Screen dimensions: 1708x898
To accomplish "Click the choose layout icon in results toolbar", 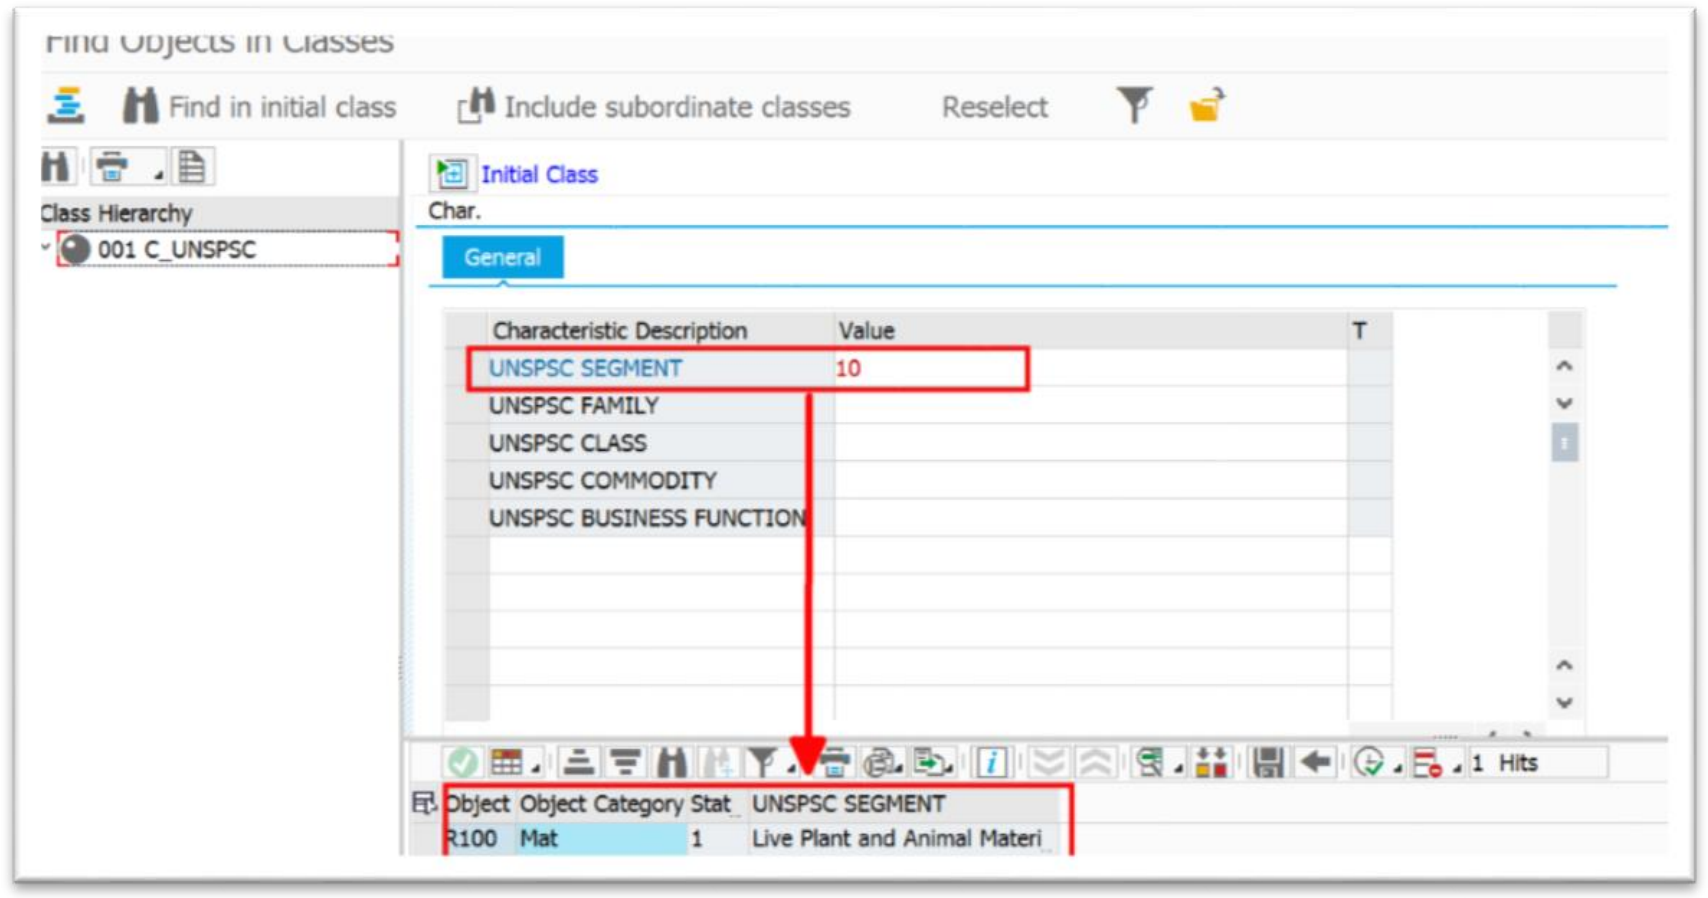I will pyautogui.click(x=1150, y=763).
